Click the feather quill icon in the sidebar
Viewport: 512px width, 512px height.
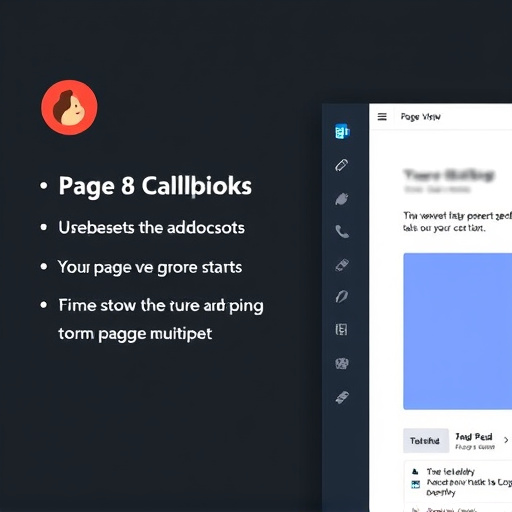pos(342,296)
